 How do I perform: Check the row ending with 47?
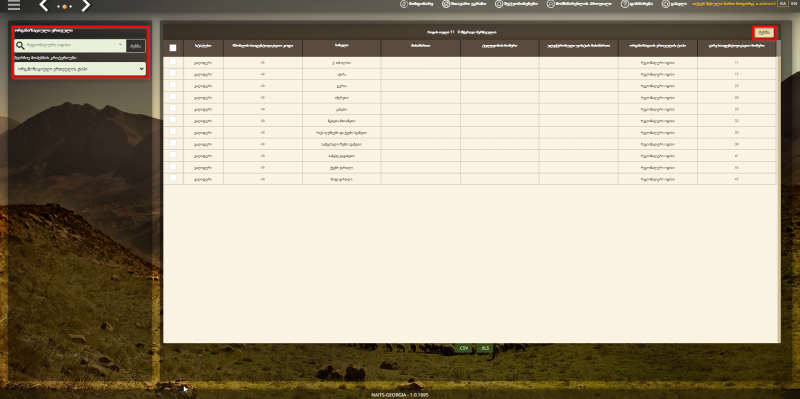pyautogui.click(x=173, y=178)
